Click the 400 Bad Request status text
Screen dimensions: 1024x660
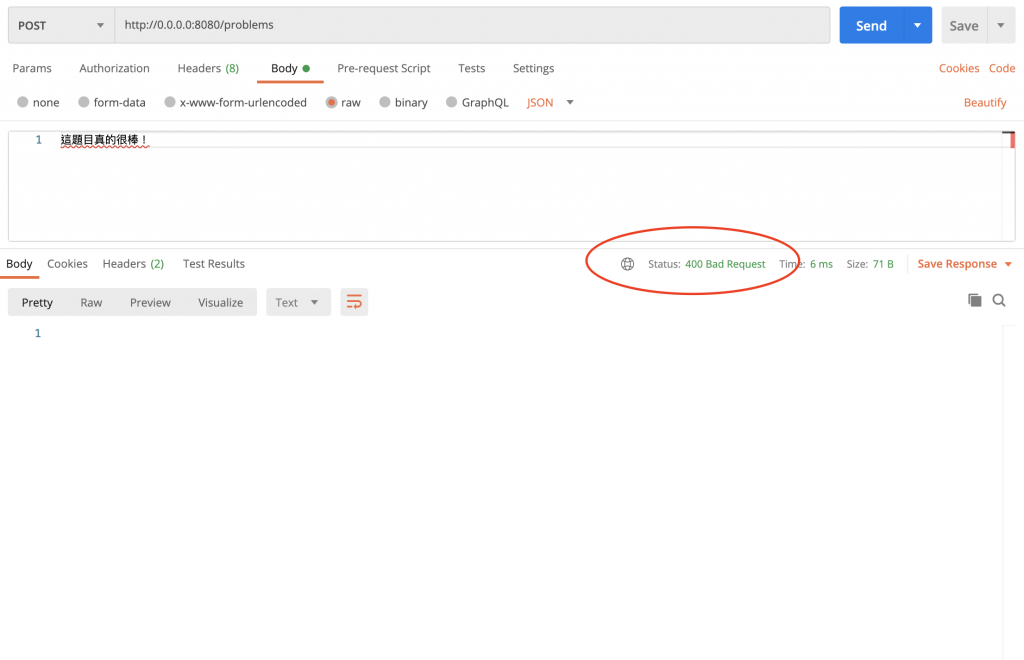[725, 264]
